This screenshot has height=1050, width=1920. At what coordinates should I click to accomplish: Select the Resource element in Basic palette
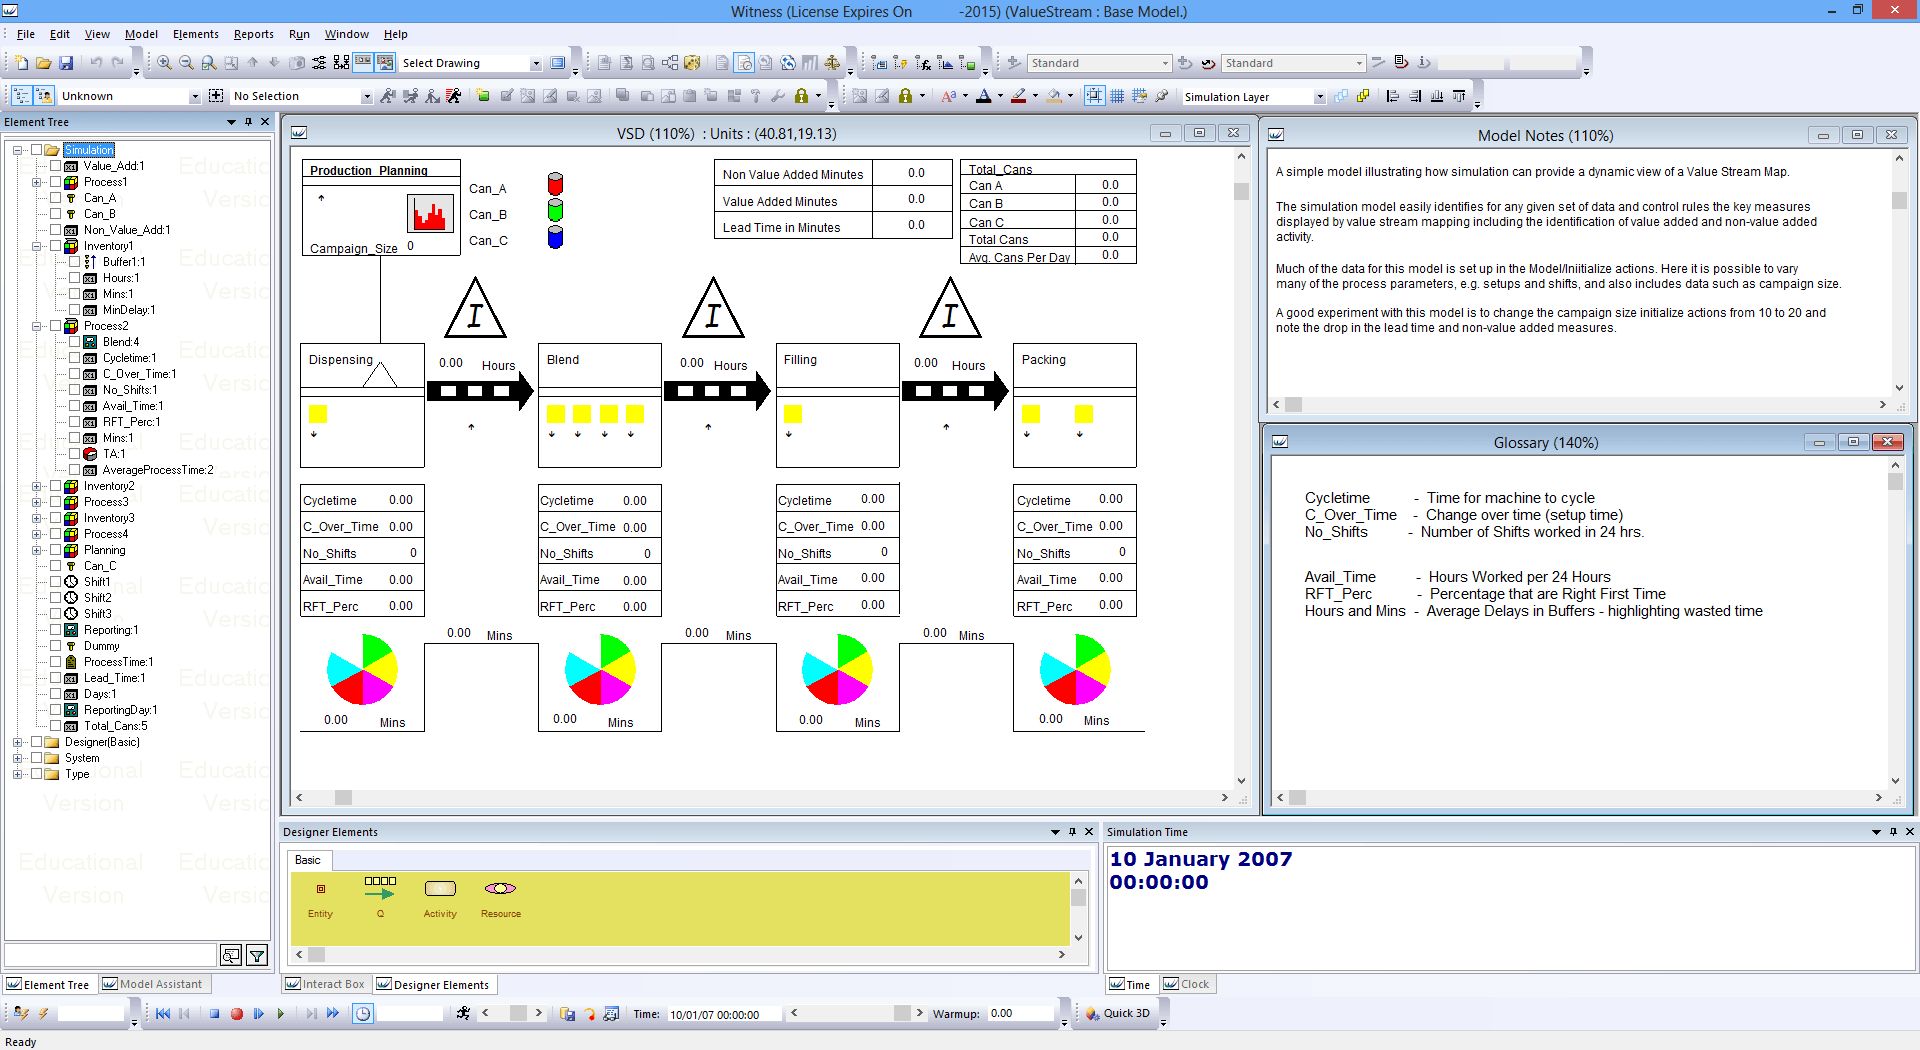(x=500, y=895)
